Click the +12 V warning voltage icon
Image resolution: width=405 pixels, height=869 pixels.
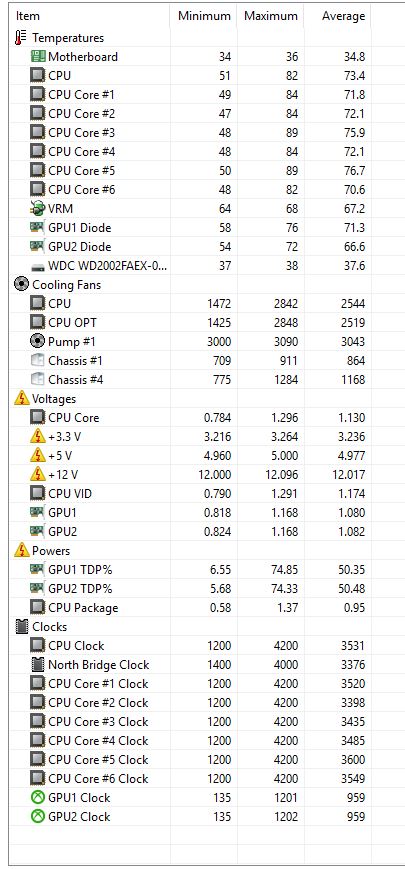click(x=38, y=474)
